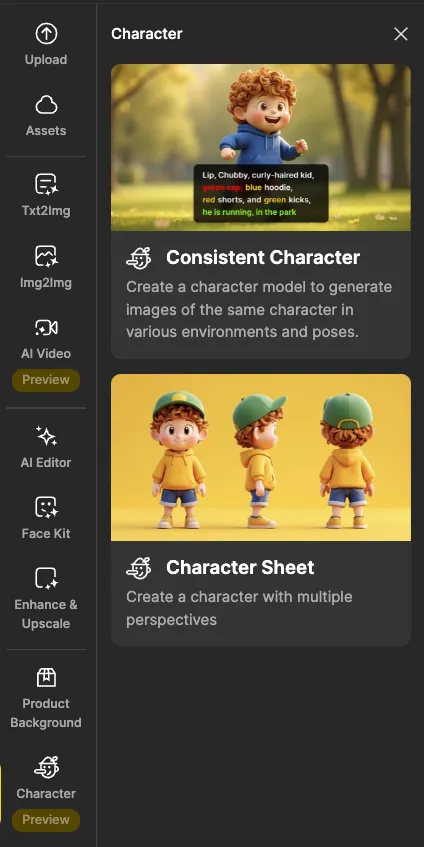Select the Face Kit tool
Viewport: 424px width, 847px height.
click(x=46, y=519)
